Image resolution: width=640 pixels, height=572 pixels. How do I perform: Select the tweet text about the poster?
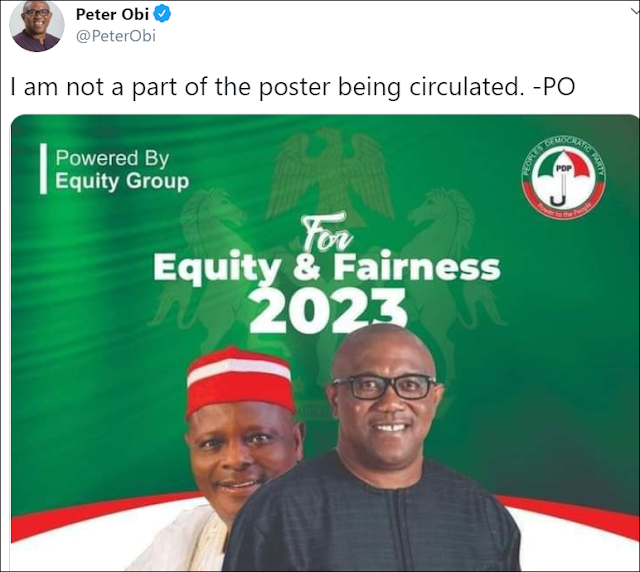(292, 87)
